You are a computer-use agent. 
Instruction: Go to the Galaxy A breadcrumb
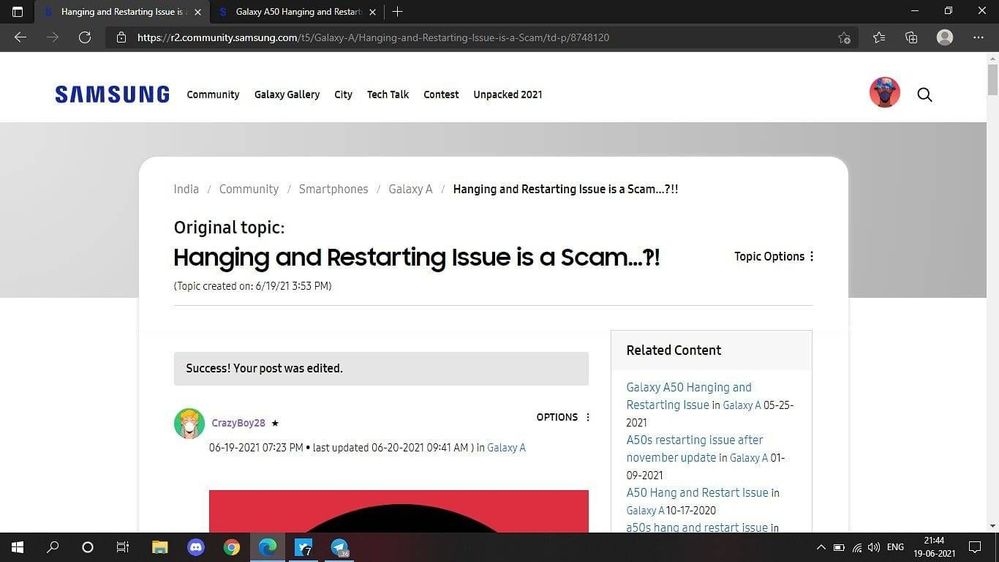(x=410, y=189)
